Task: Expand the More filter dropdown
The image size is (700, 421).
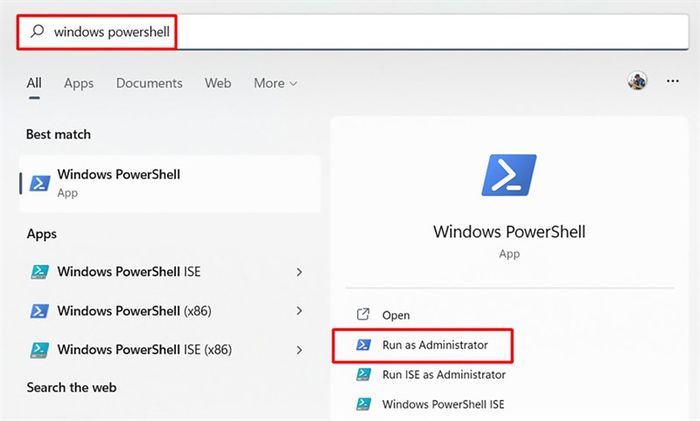Action: pyautogui.click(x=275, y=83)
